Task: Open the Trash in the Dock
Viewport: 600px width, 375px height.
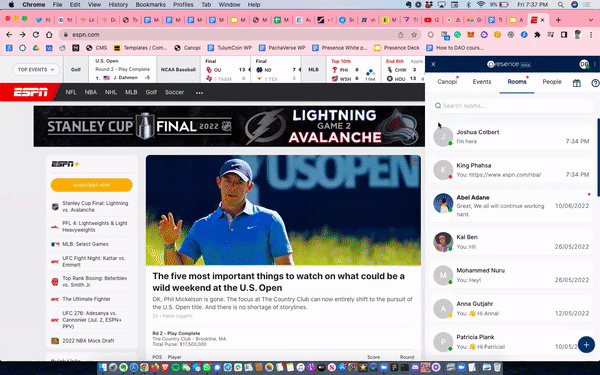Action: (x=497, y=367)
